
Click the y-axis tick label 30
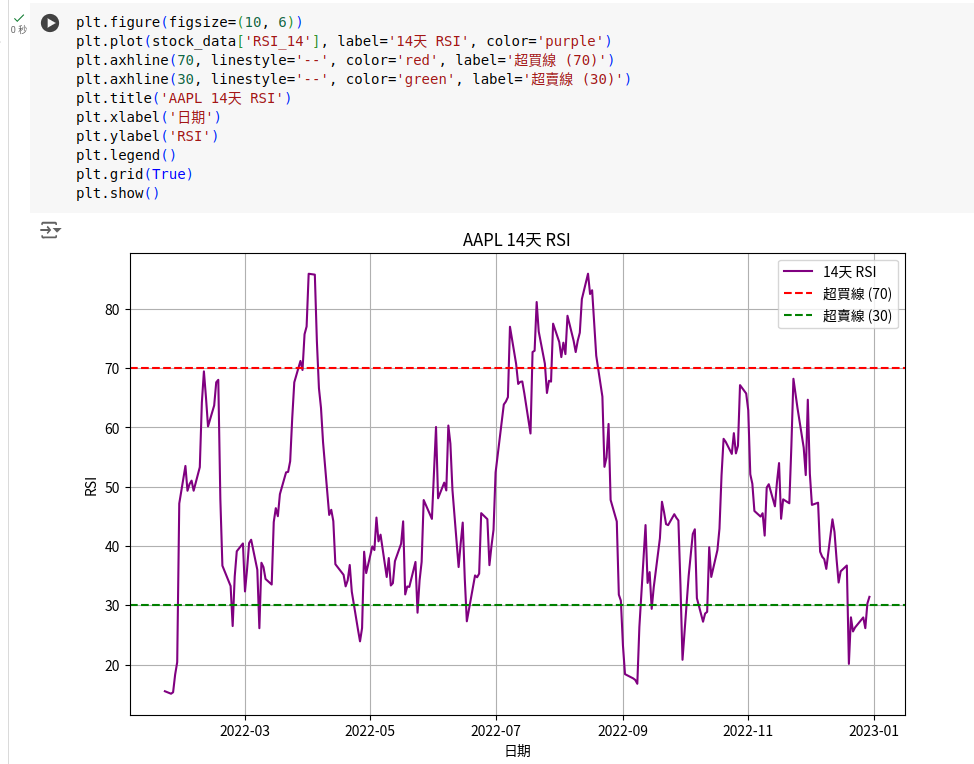(112, 606)
